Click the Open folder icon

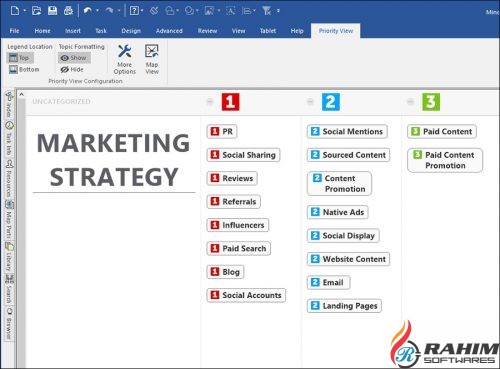36,11
